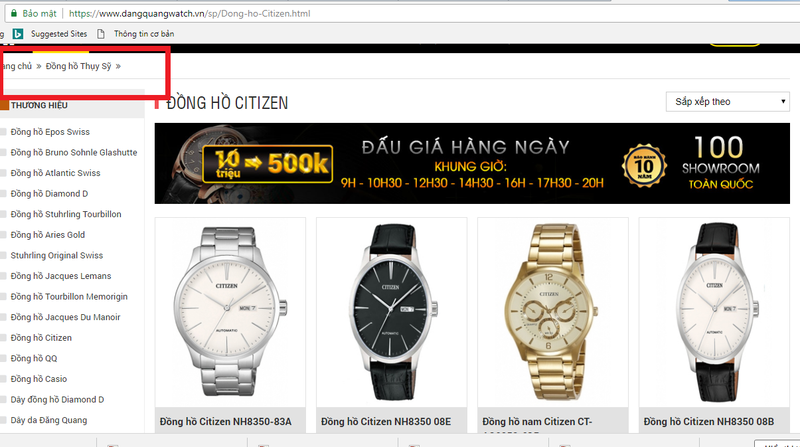
Task: Open the Đồng hồ Citizen NH8350-83A title
Action: coord(226,421)
